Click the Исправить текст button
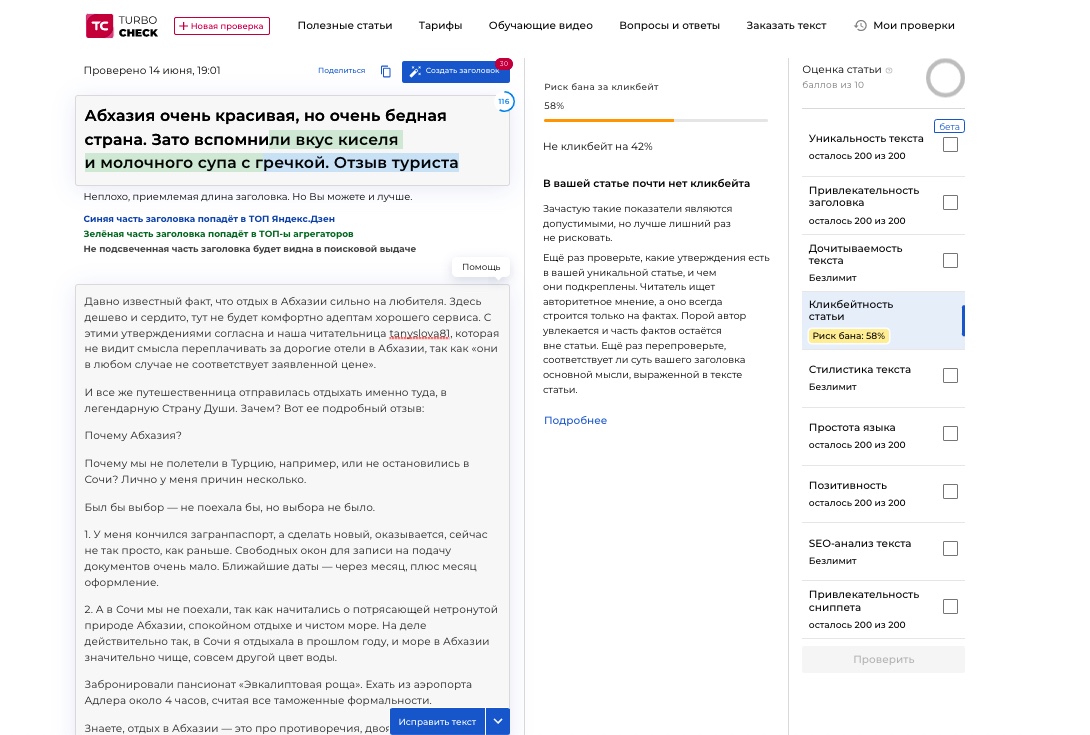This screenshot has height=735, width=1090. [x=437, y=721]
